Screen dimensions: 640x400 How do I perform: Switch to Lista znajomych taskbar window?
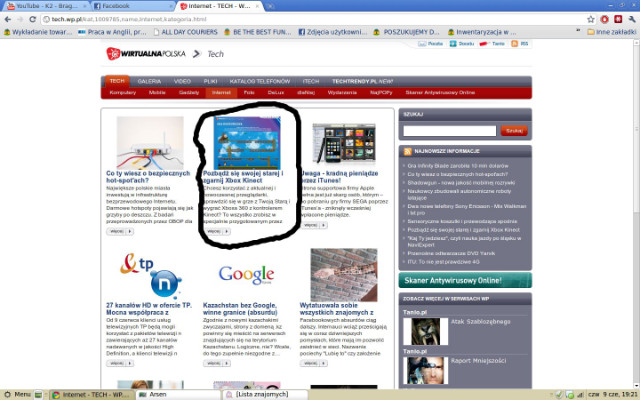click(x=264, y=394)
